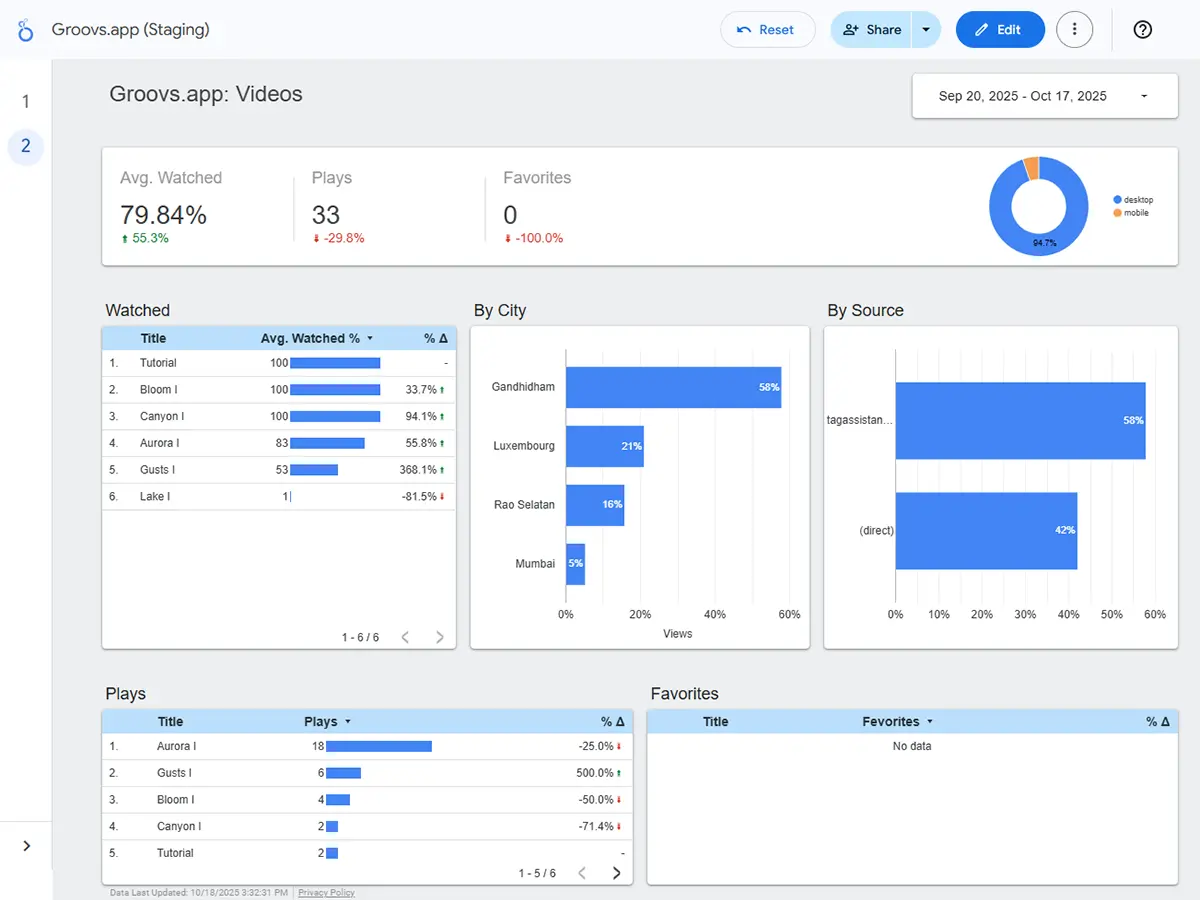Sort Plays table by Plays column
The height and width of the screenshot is (900, 1200).
(321, 721)
